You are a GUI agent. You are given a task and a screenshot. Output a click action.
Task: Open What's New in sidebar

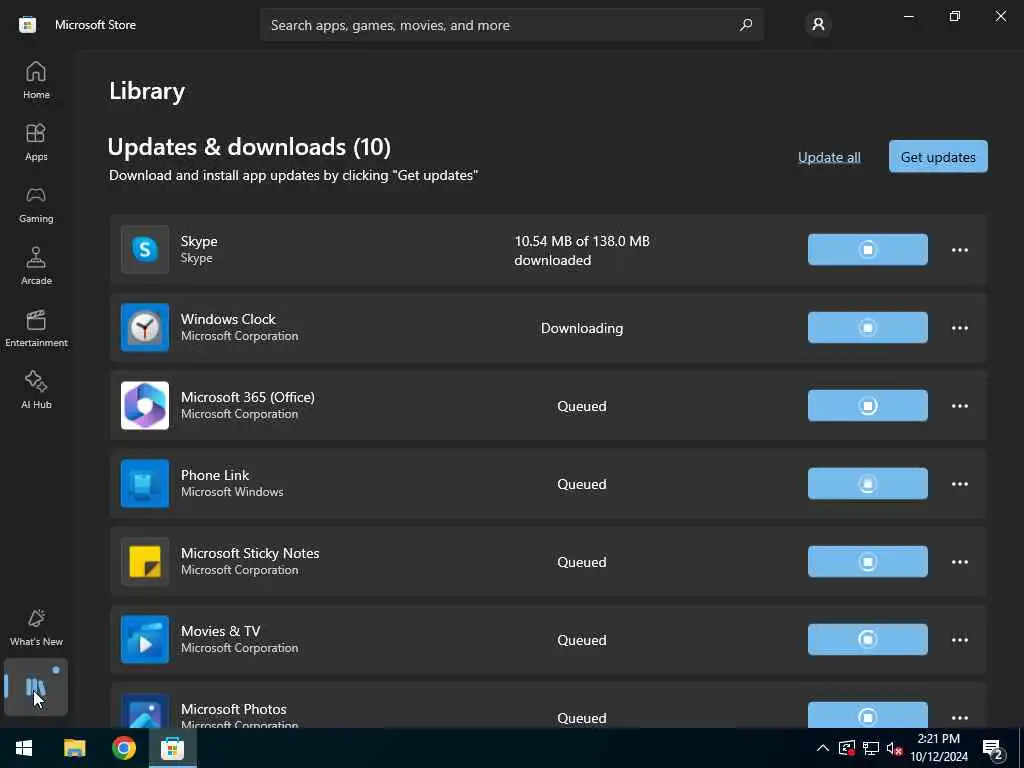(36, 628)
